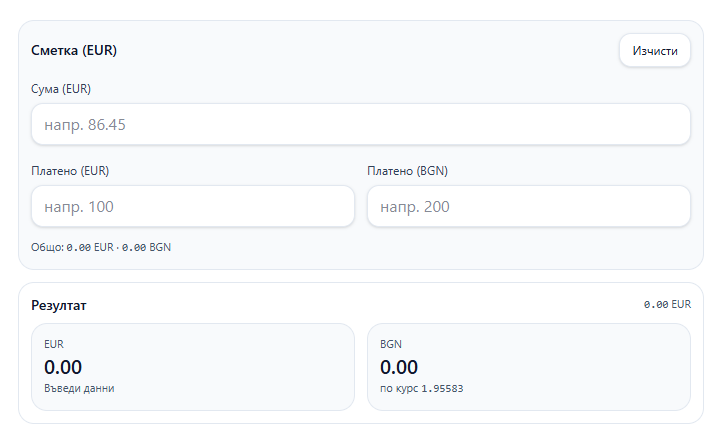The image size is (723, 444).
Task: Click the Въведи данни hint text
Action: (79, 388)
